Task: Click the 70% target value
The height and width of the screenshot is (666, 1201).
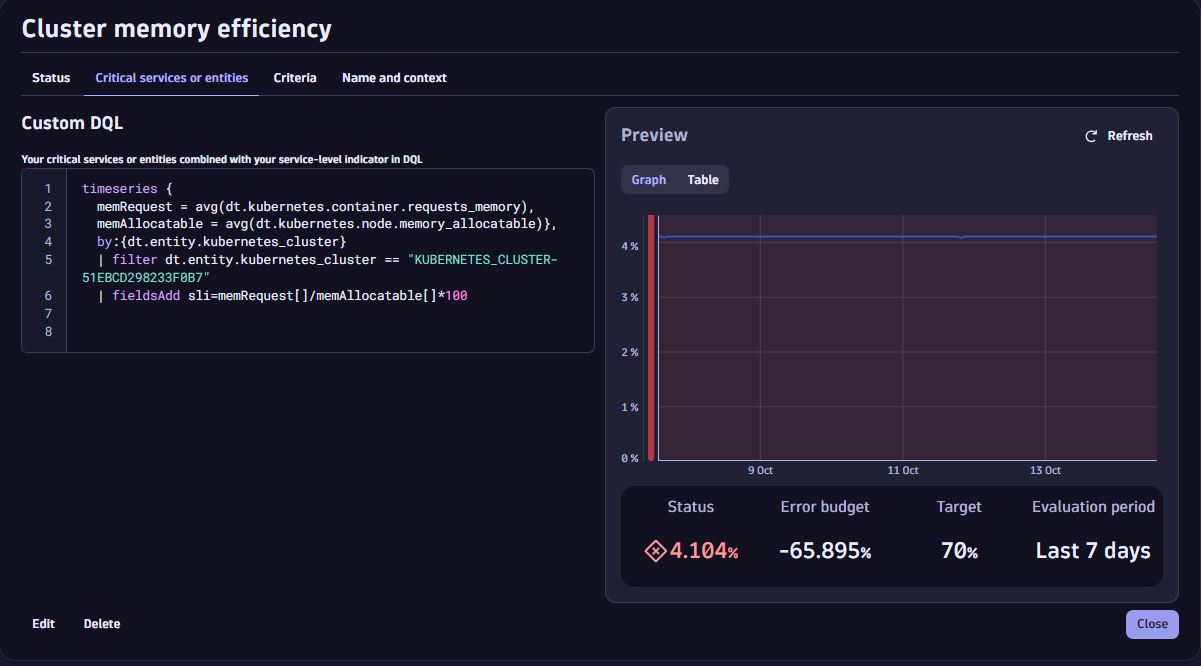Action: [x=958, y=550]
